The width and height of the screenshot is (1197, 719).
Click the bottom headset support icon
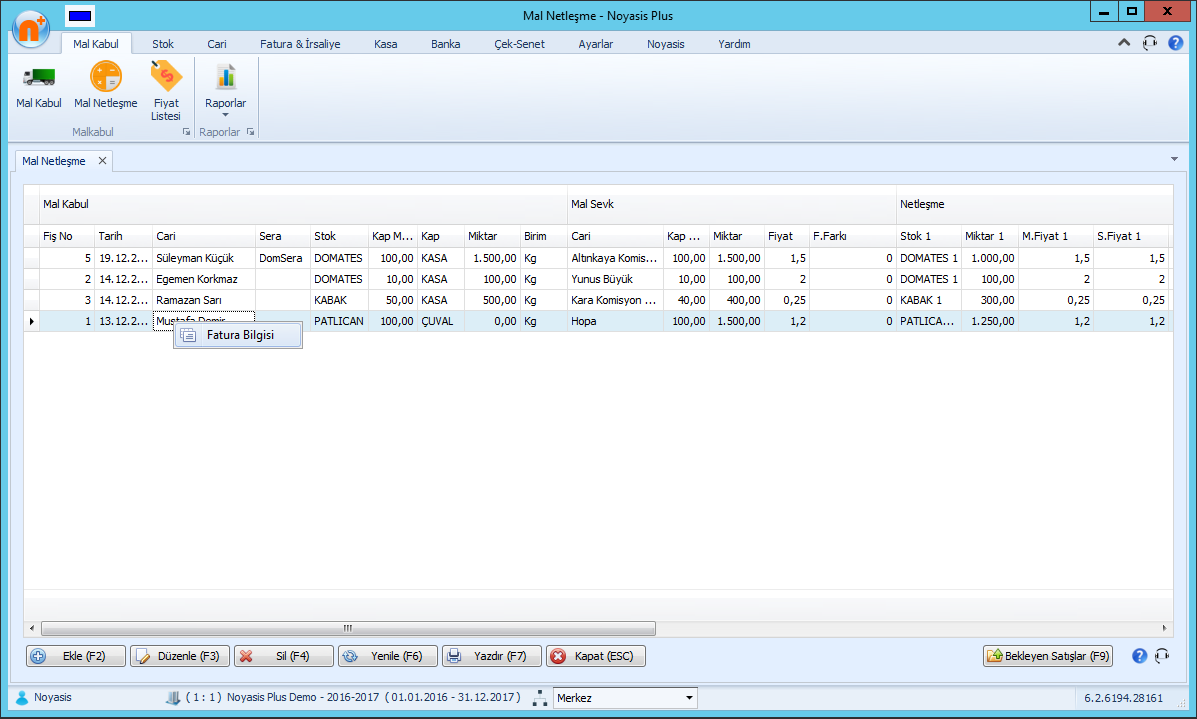(1162, 656)
